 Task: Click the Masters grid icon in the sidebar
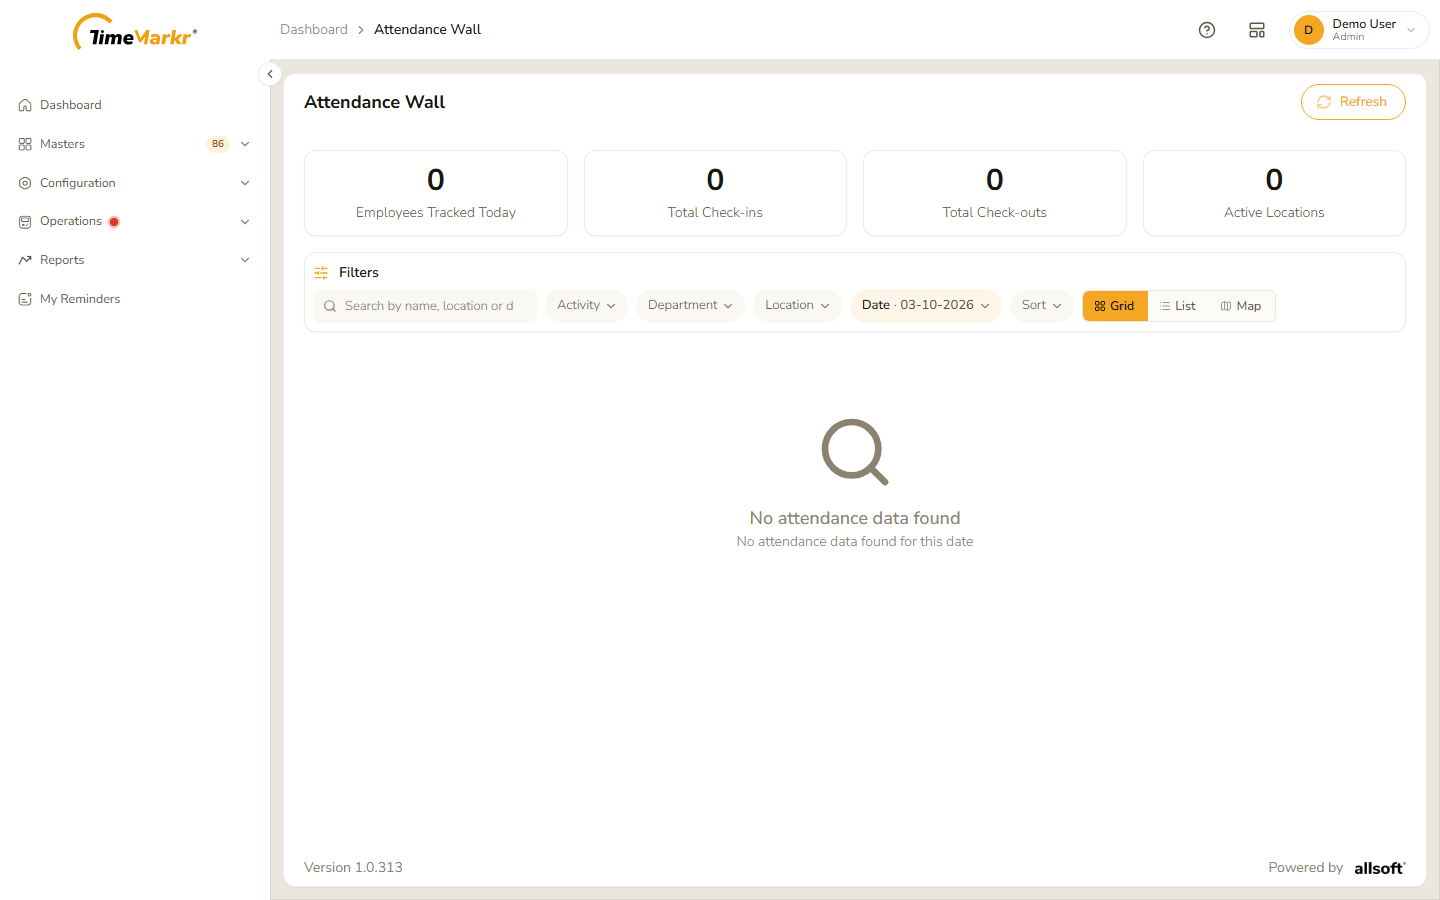pyautogui.click(x=25, y=144)
